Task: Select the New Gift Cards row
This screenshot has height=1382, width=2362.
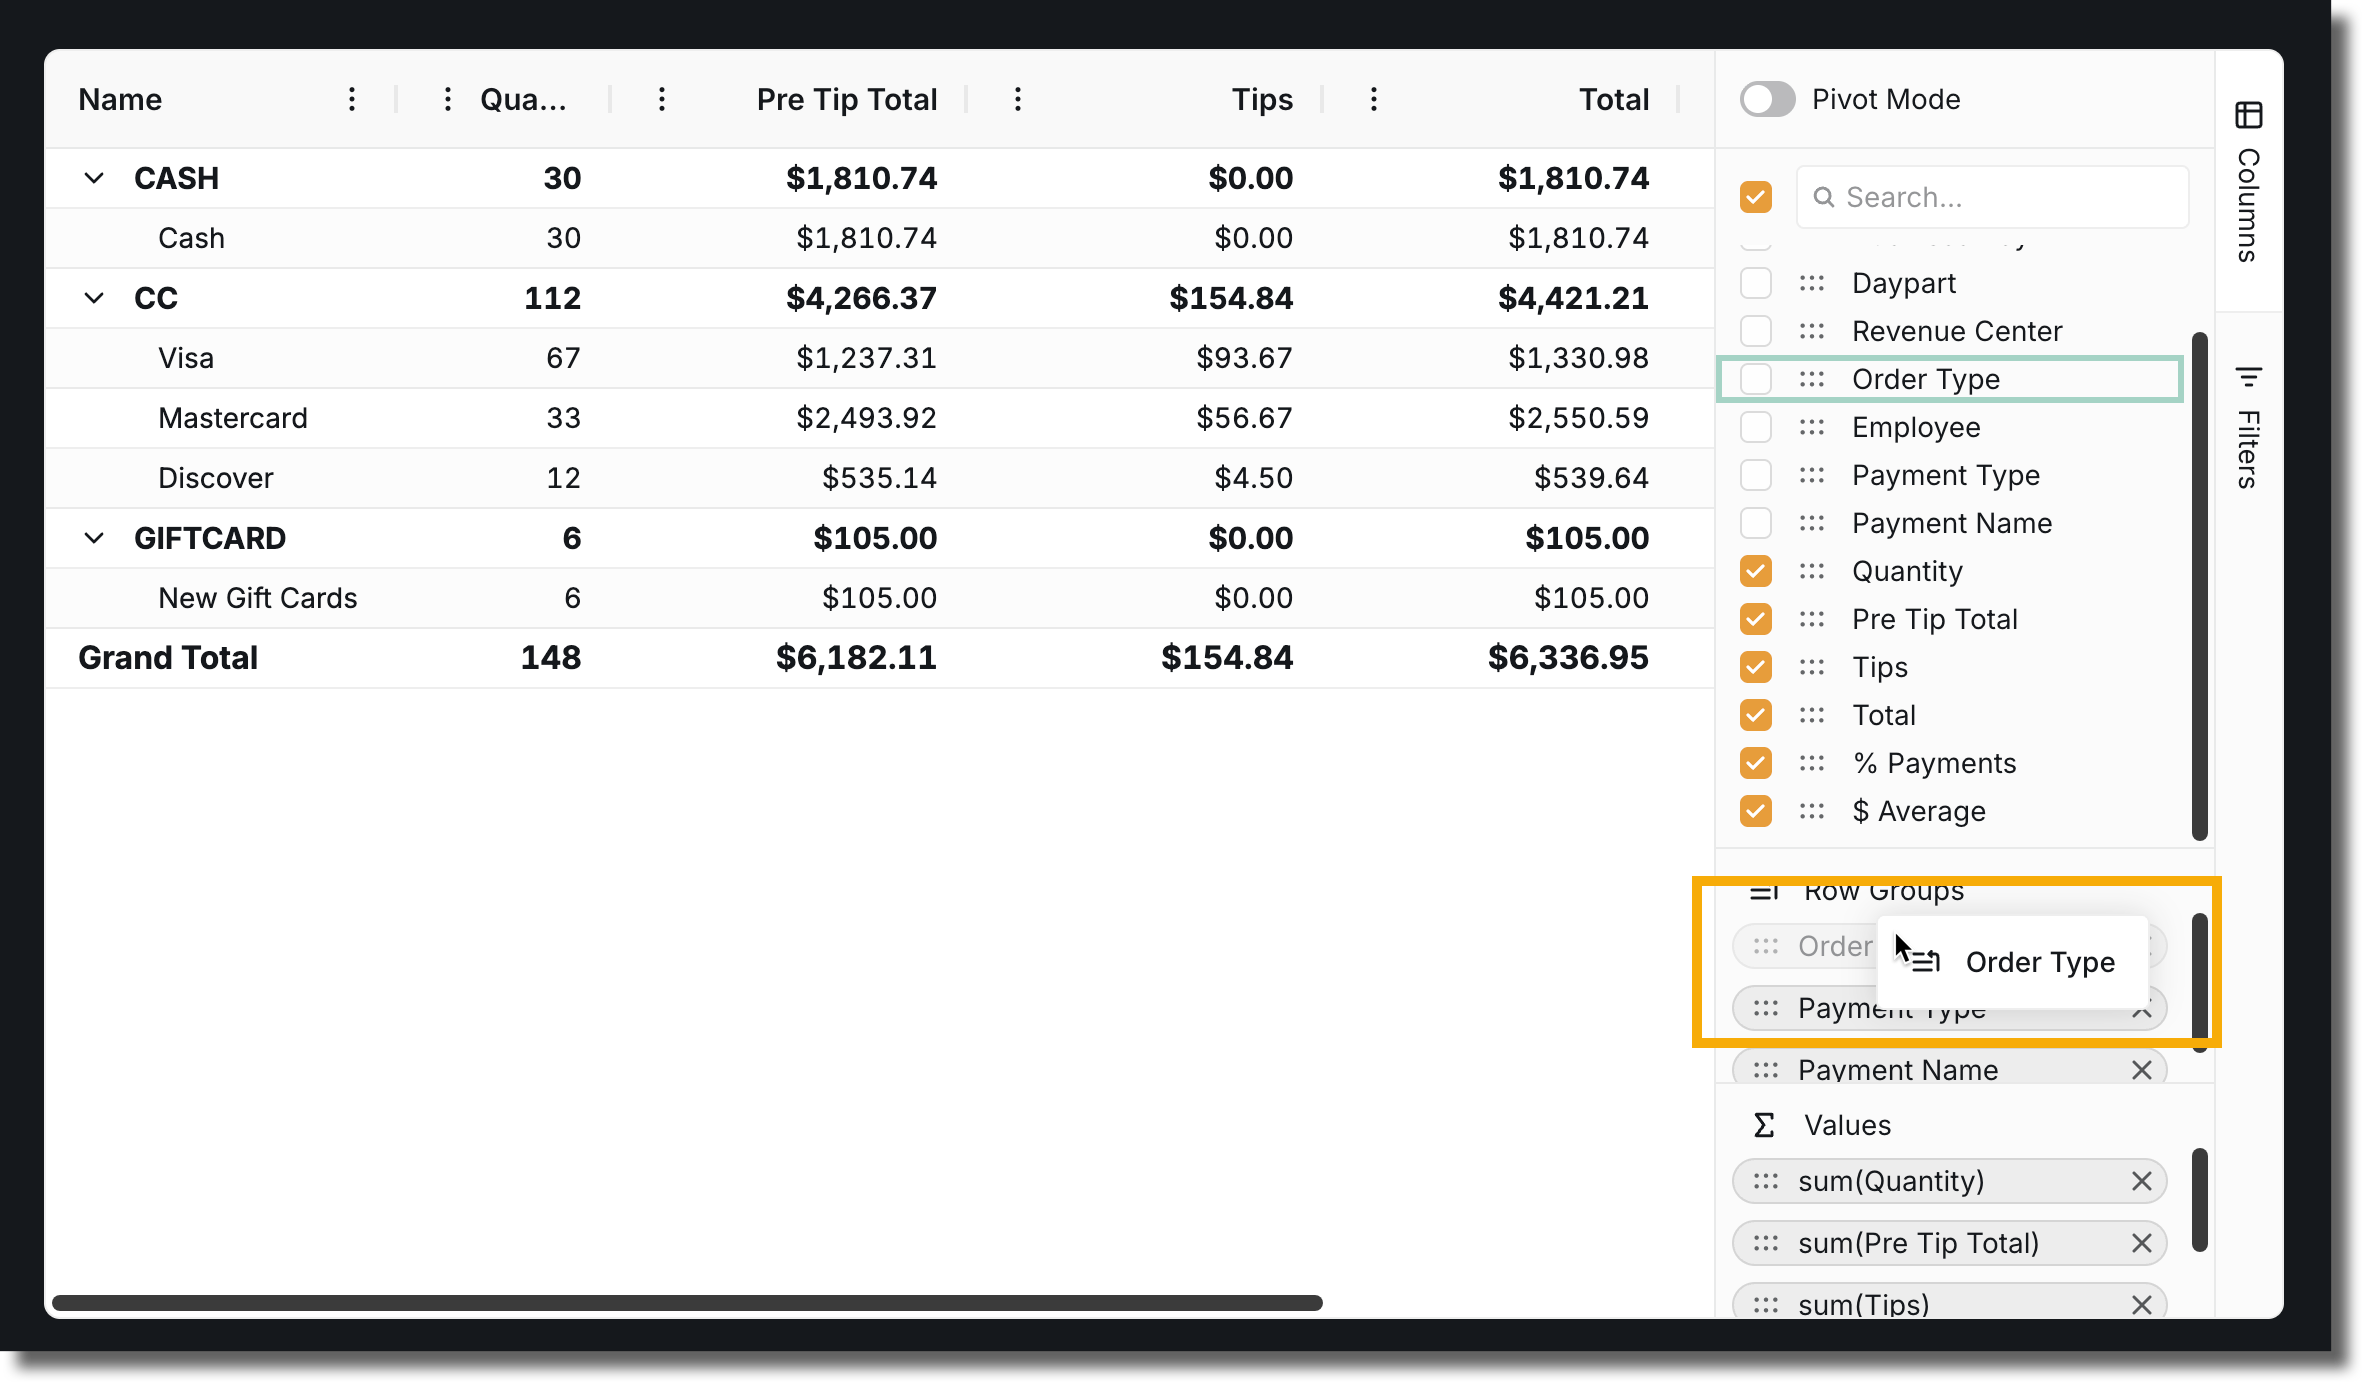Action: pyautogui.click(x=879, y=598)
